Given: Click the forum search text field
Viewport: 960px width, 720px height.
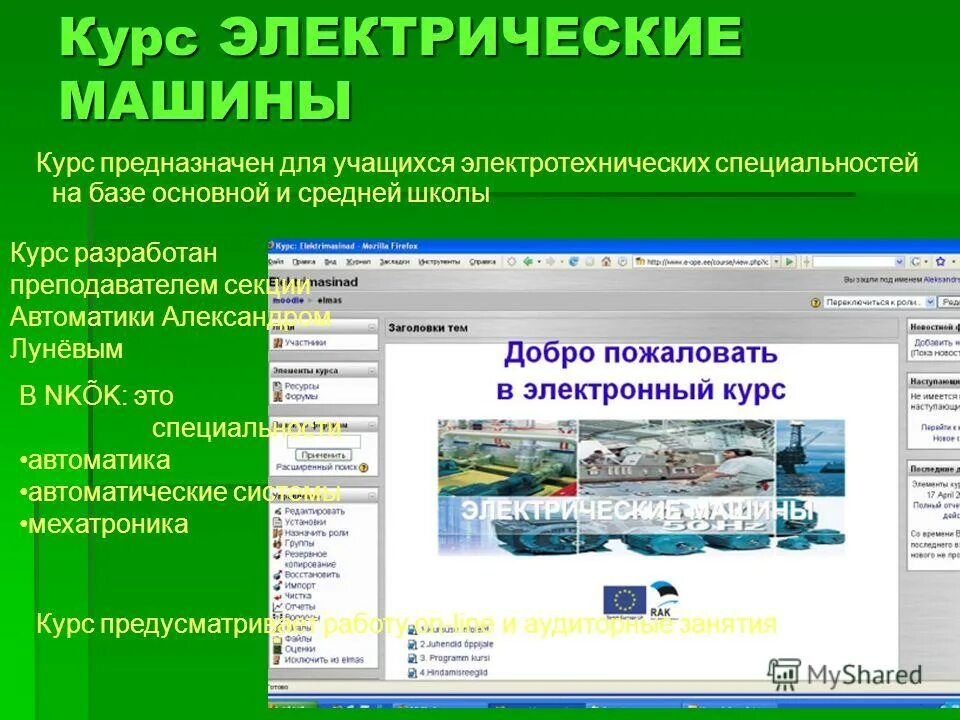Looking at the screenshot, I should [324, 441].
